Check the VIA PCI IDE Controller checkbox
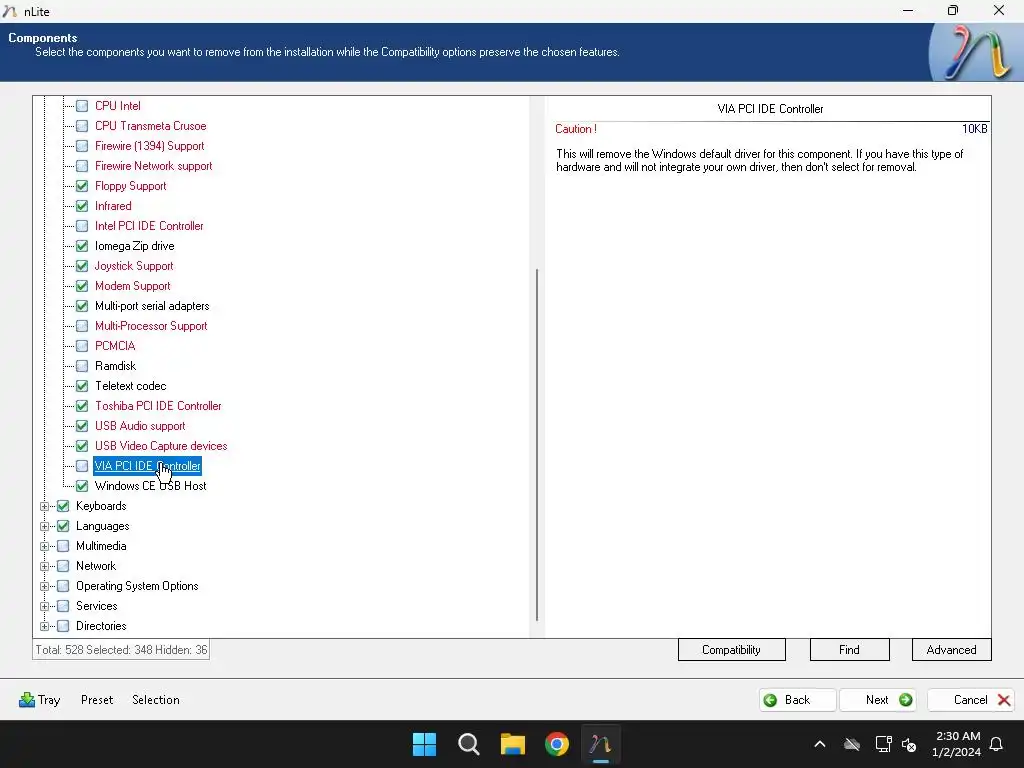This screenshot has height=768, width=1024. click(x=82, y=466)
